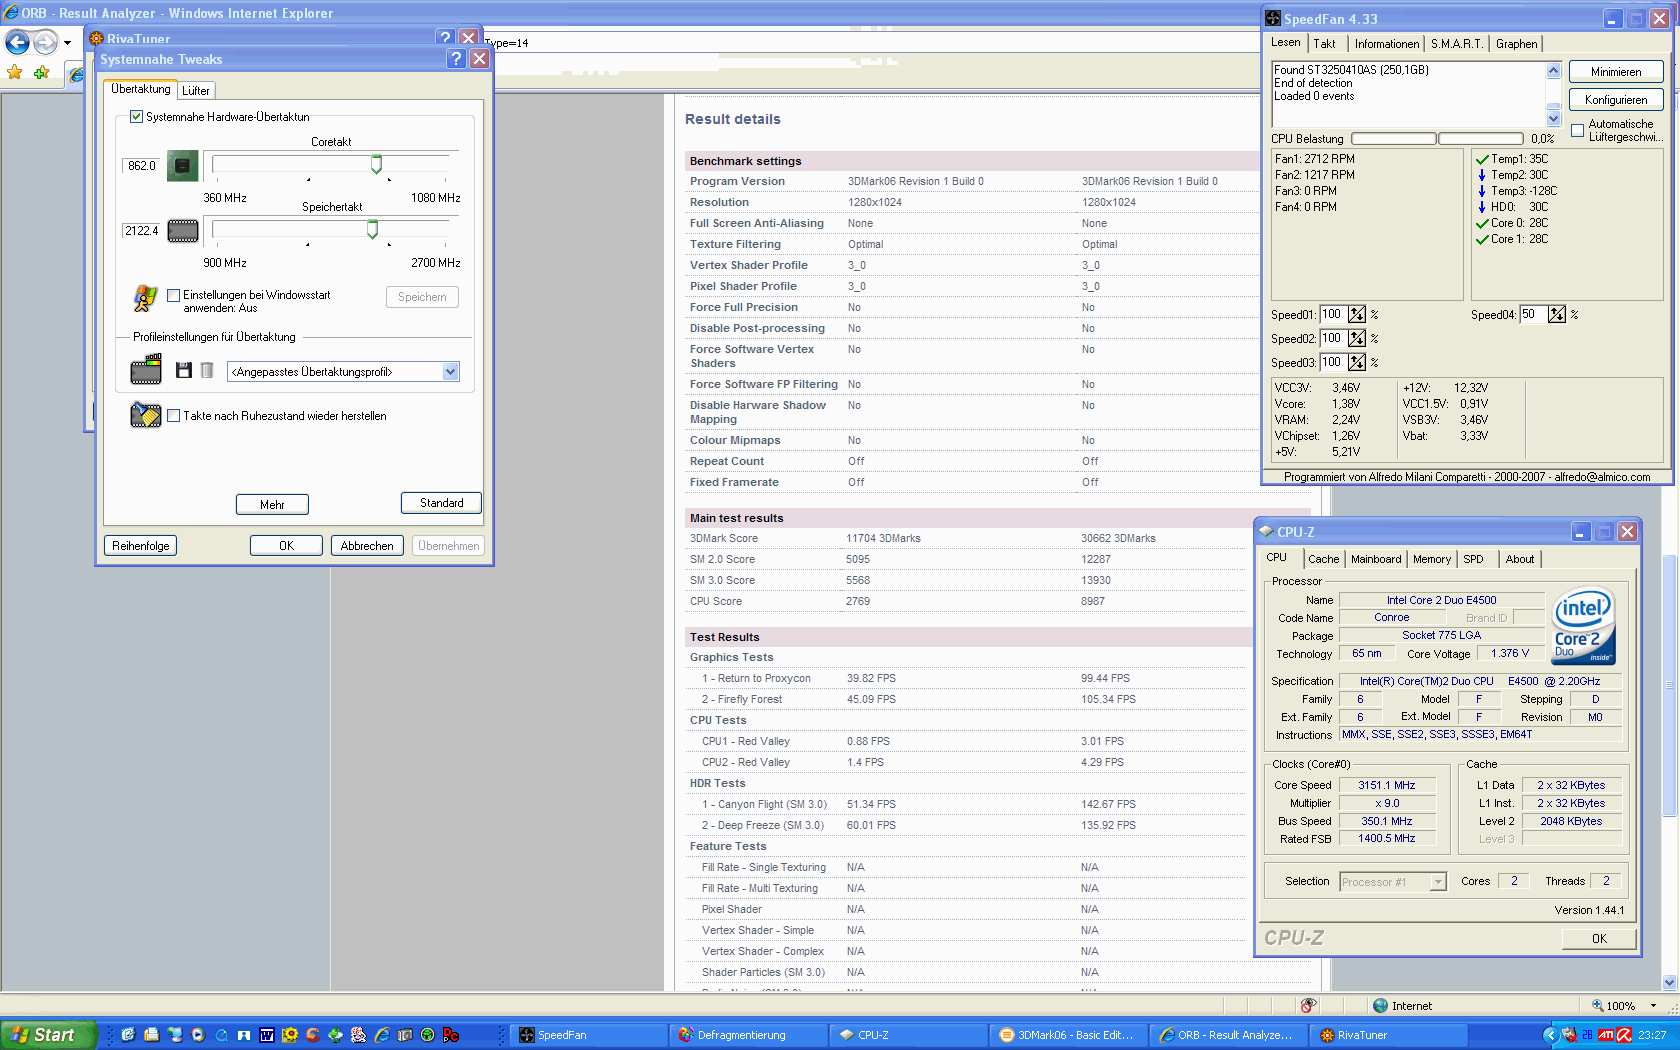Click the memory chip icon beside Speichertakt
The height and width of the screenshot is (1050, 1680).
pos(182,231)
